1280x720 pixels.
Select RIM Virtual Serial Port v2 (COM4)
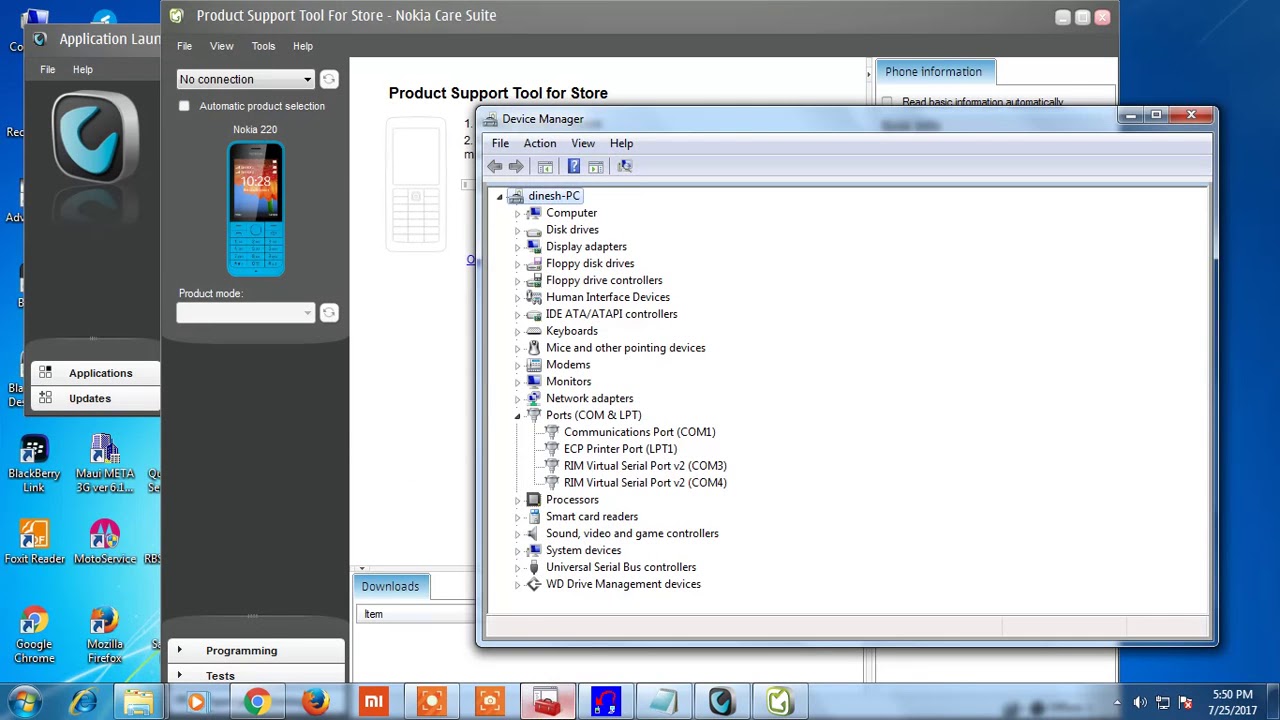645,483
